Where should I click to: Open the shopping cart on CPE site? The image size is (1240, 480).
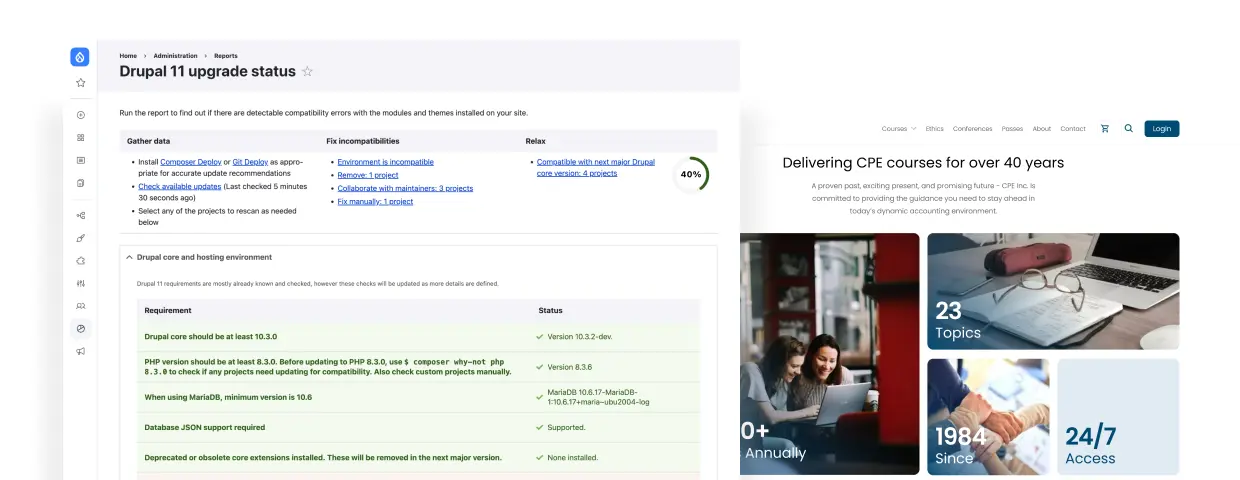[x=1105, y=129]
